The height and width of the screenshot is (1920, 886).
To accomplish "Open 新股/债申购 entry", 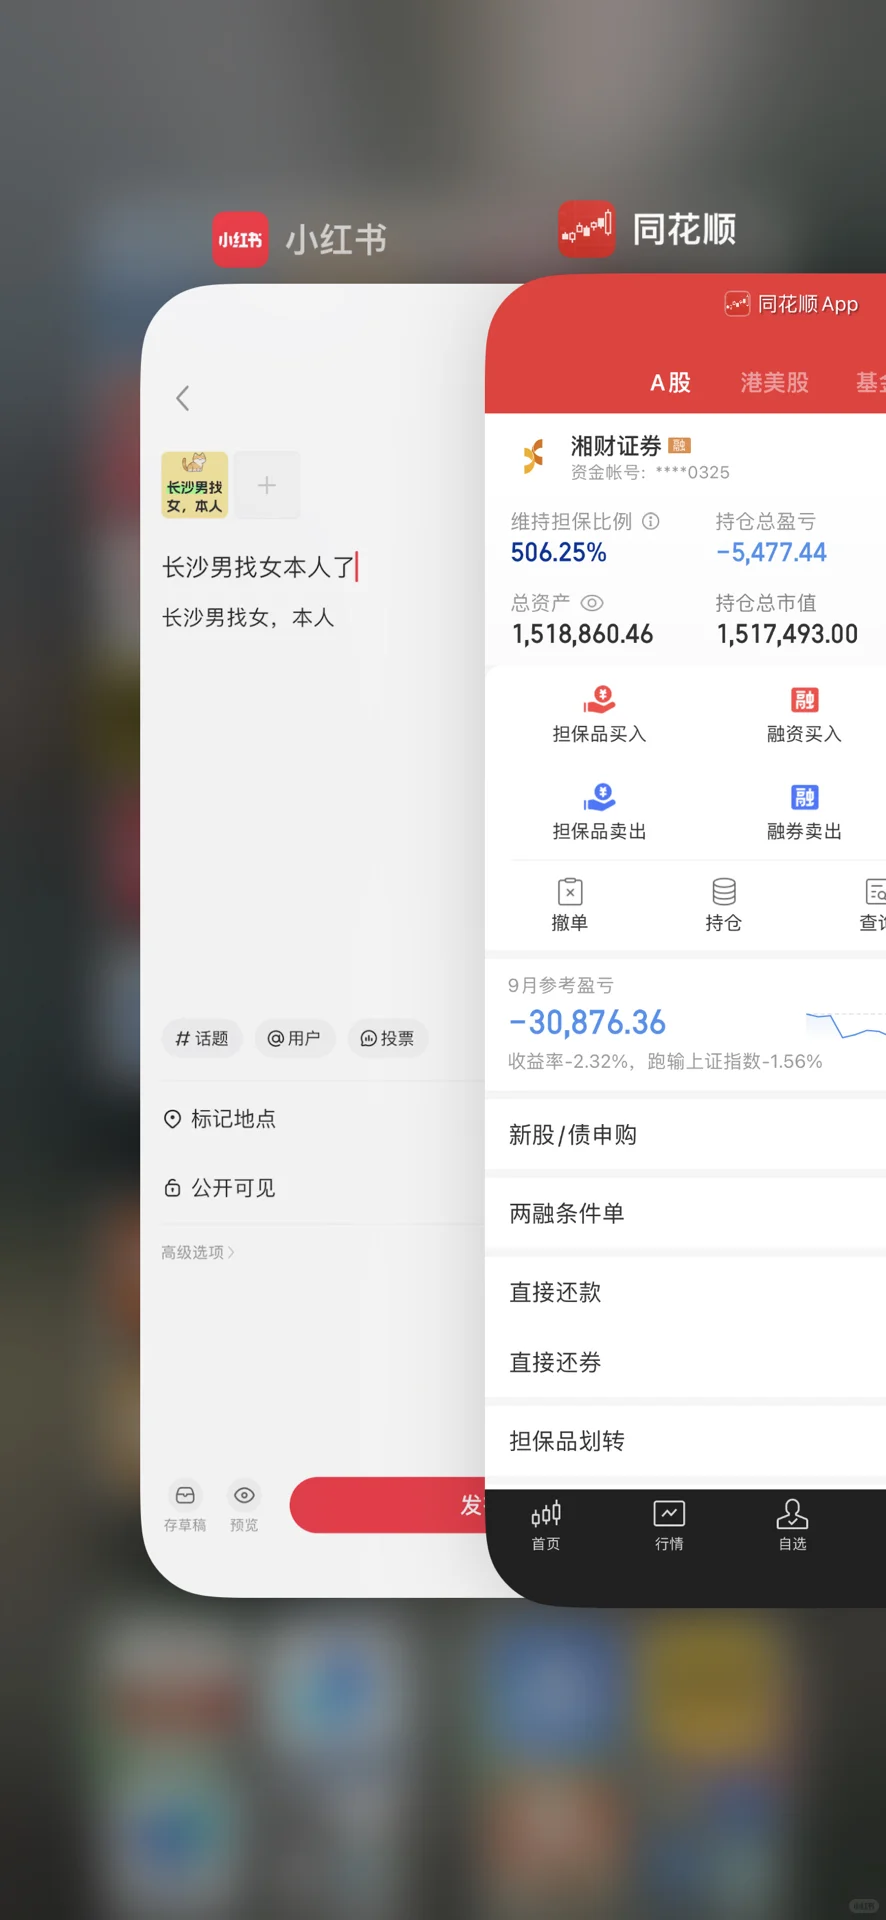I will tap(686, 1135).
